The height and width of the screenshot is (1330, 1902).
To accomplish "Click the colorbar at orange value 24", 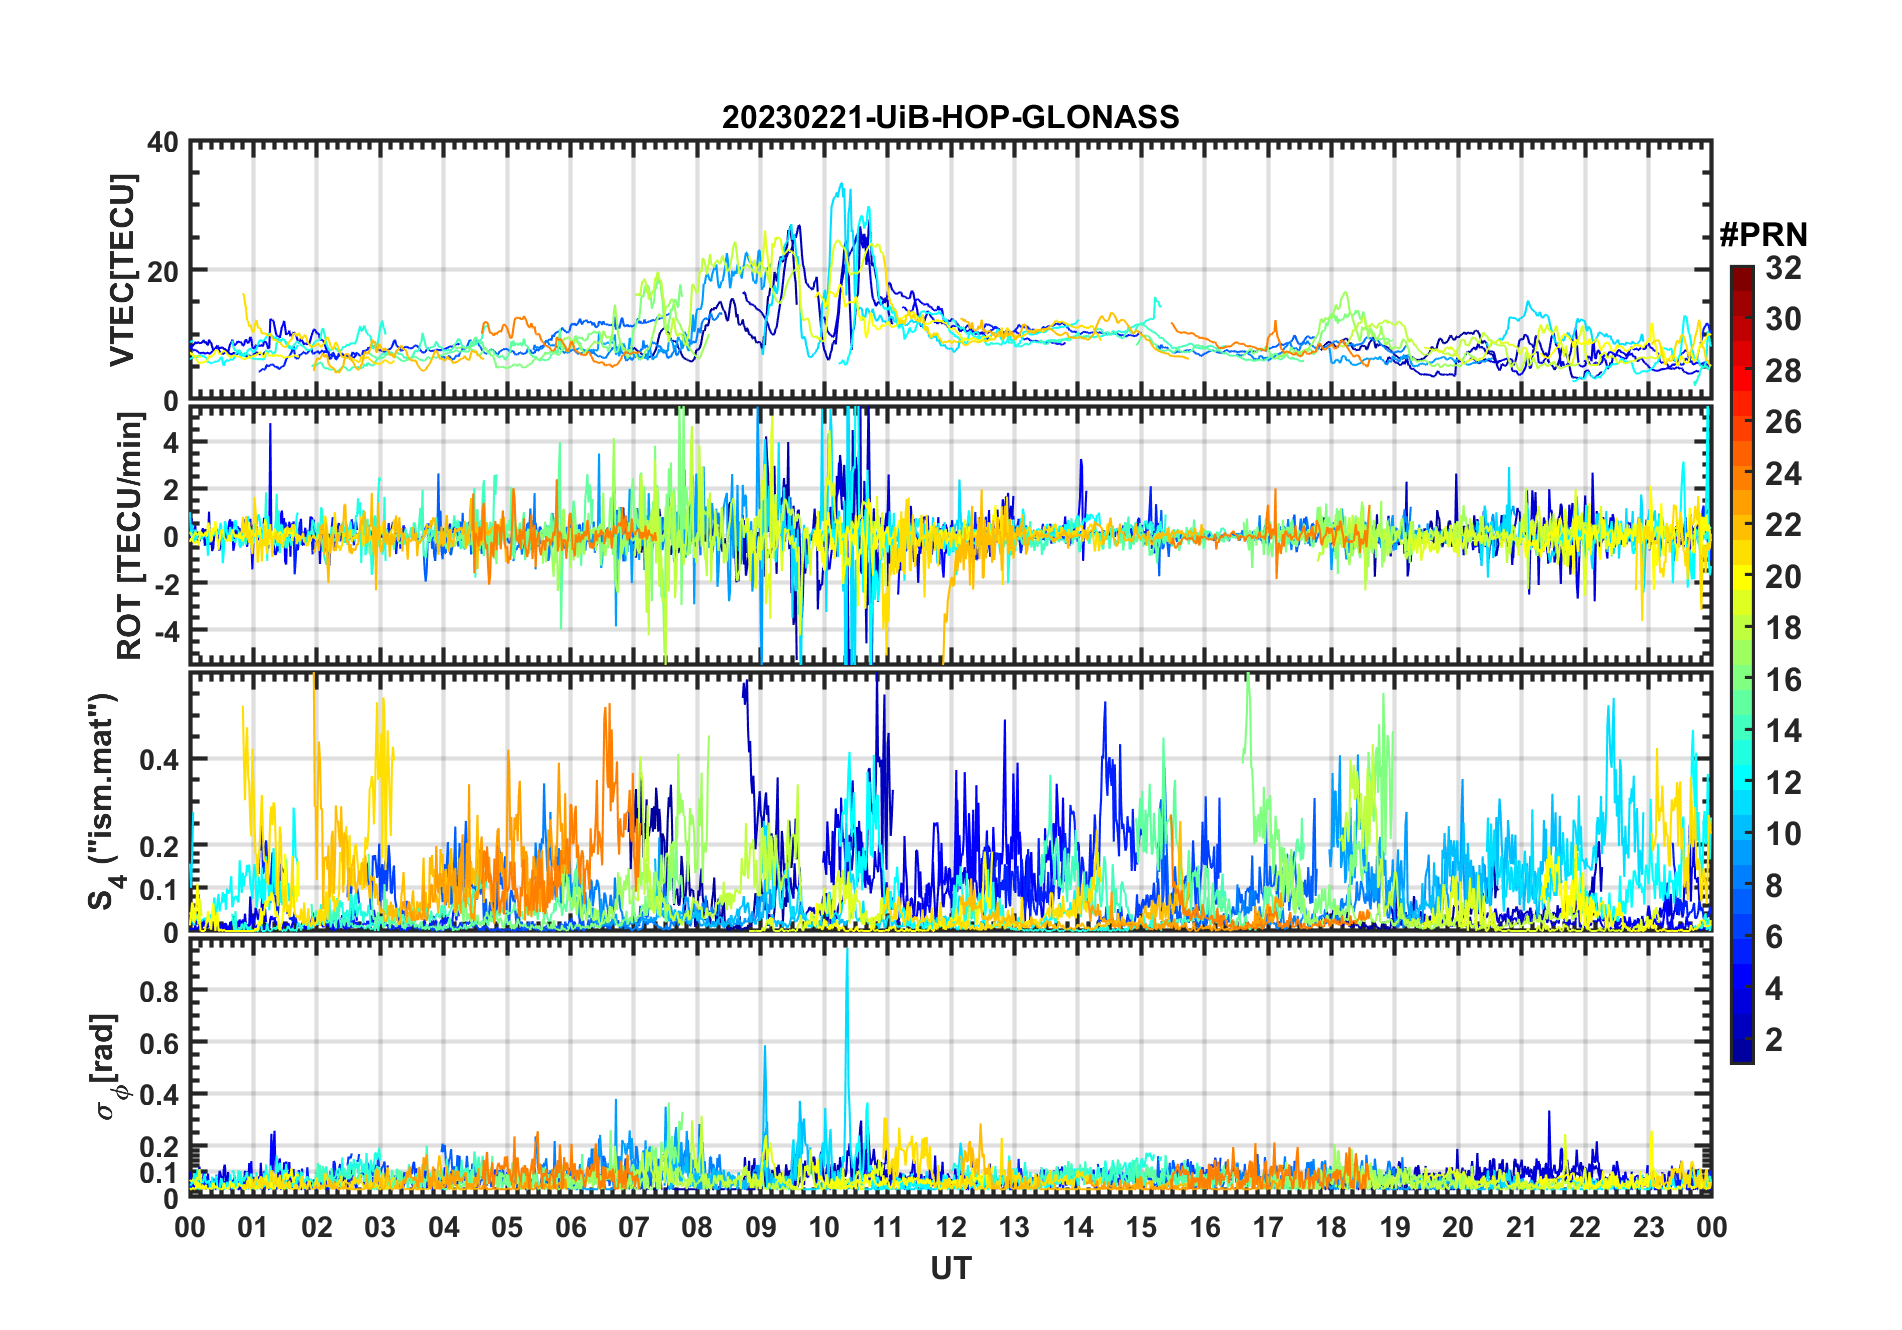I will (x=1742, y=474).
